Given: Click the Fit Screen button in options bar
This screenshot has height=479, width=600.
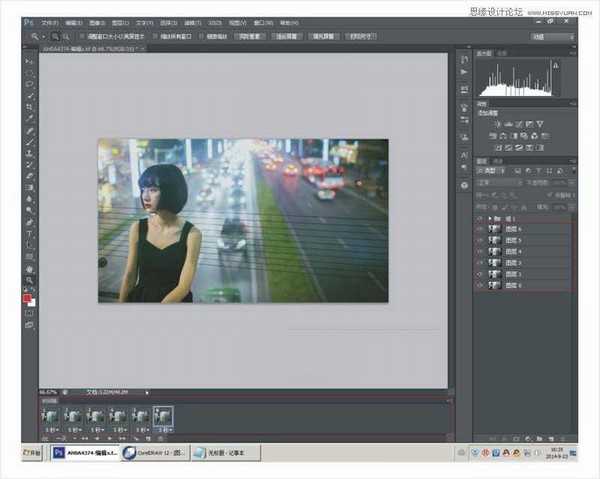Looking at the screenshot, I should point(285,33).
